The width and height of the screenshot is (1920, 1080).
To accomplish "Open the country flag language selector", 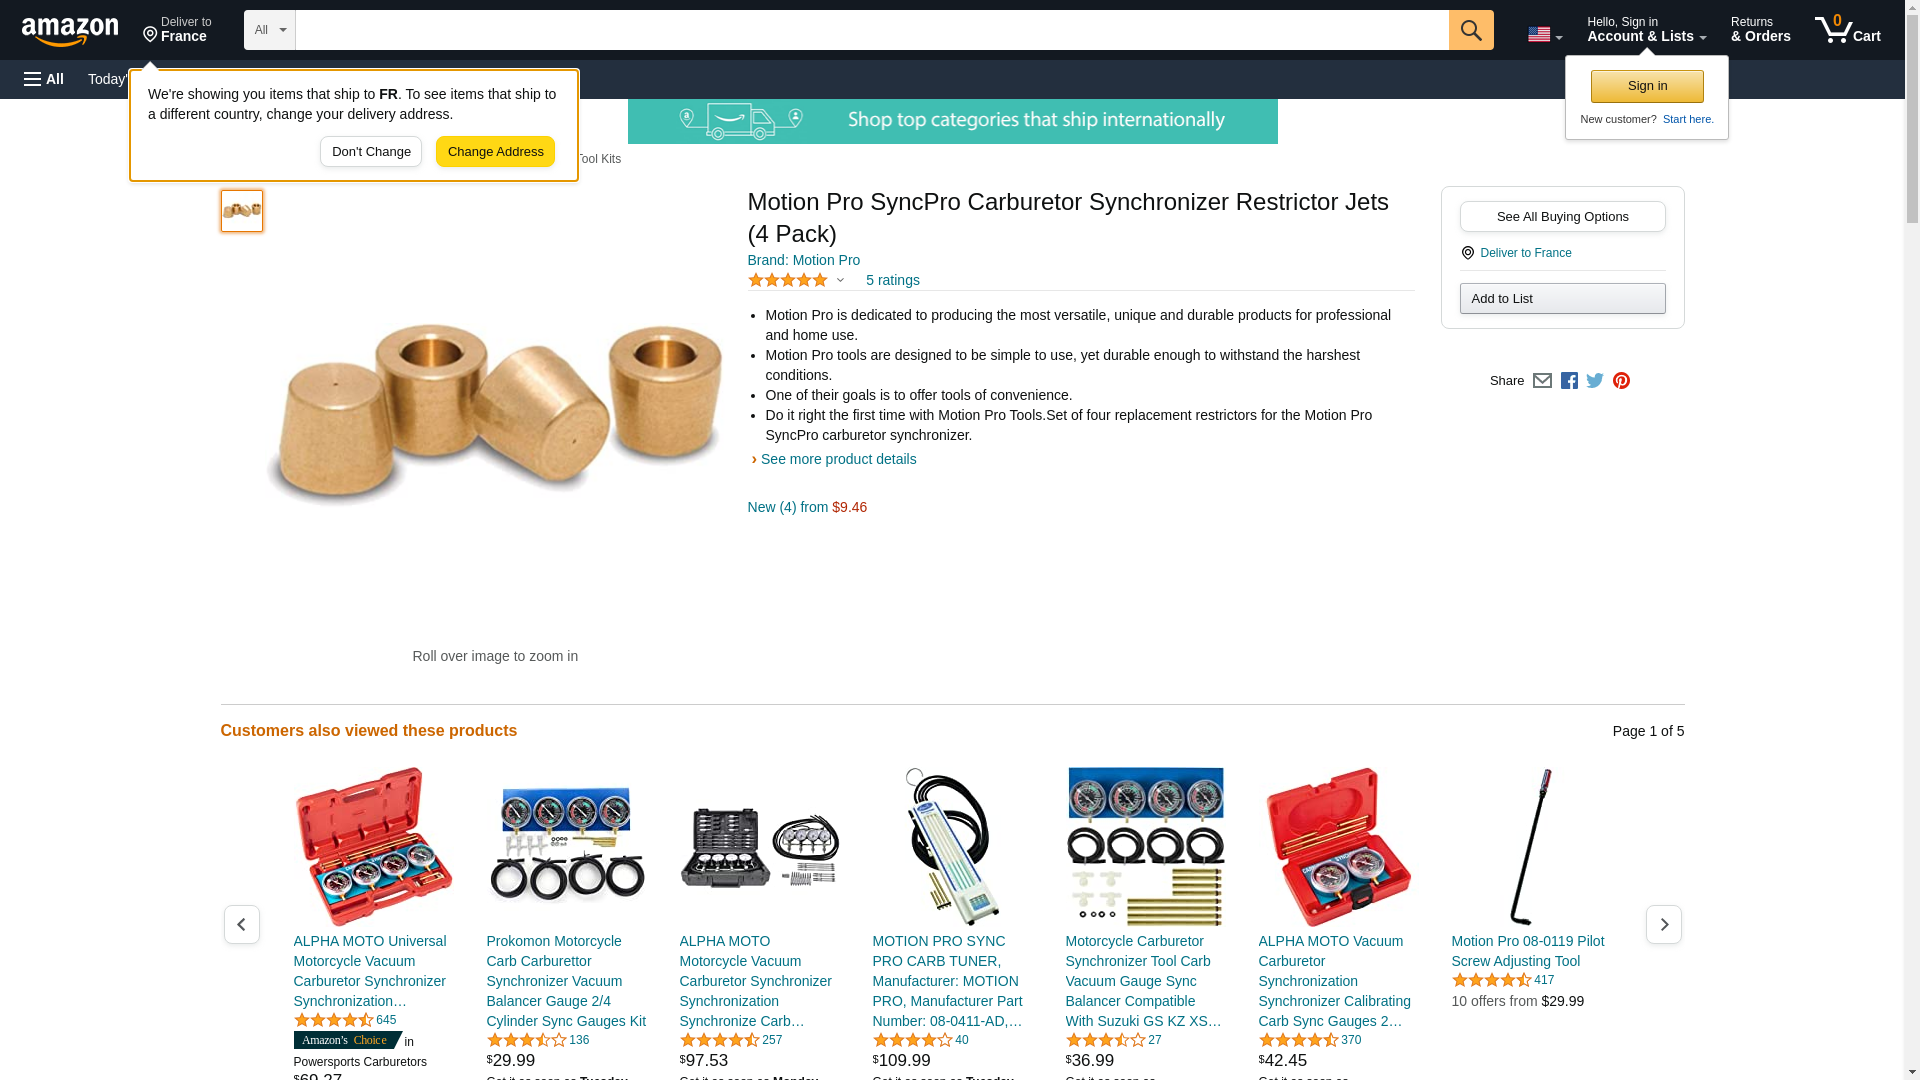I will point(1545,34).
